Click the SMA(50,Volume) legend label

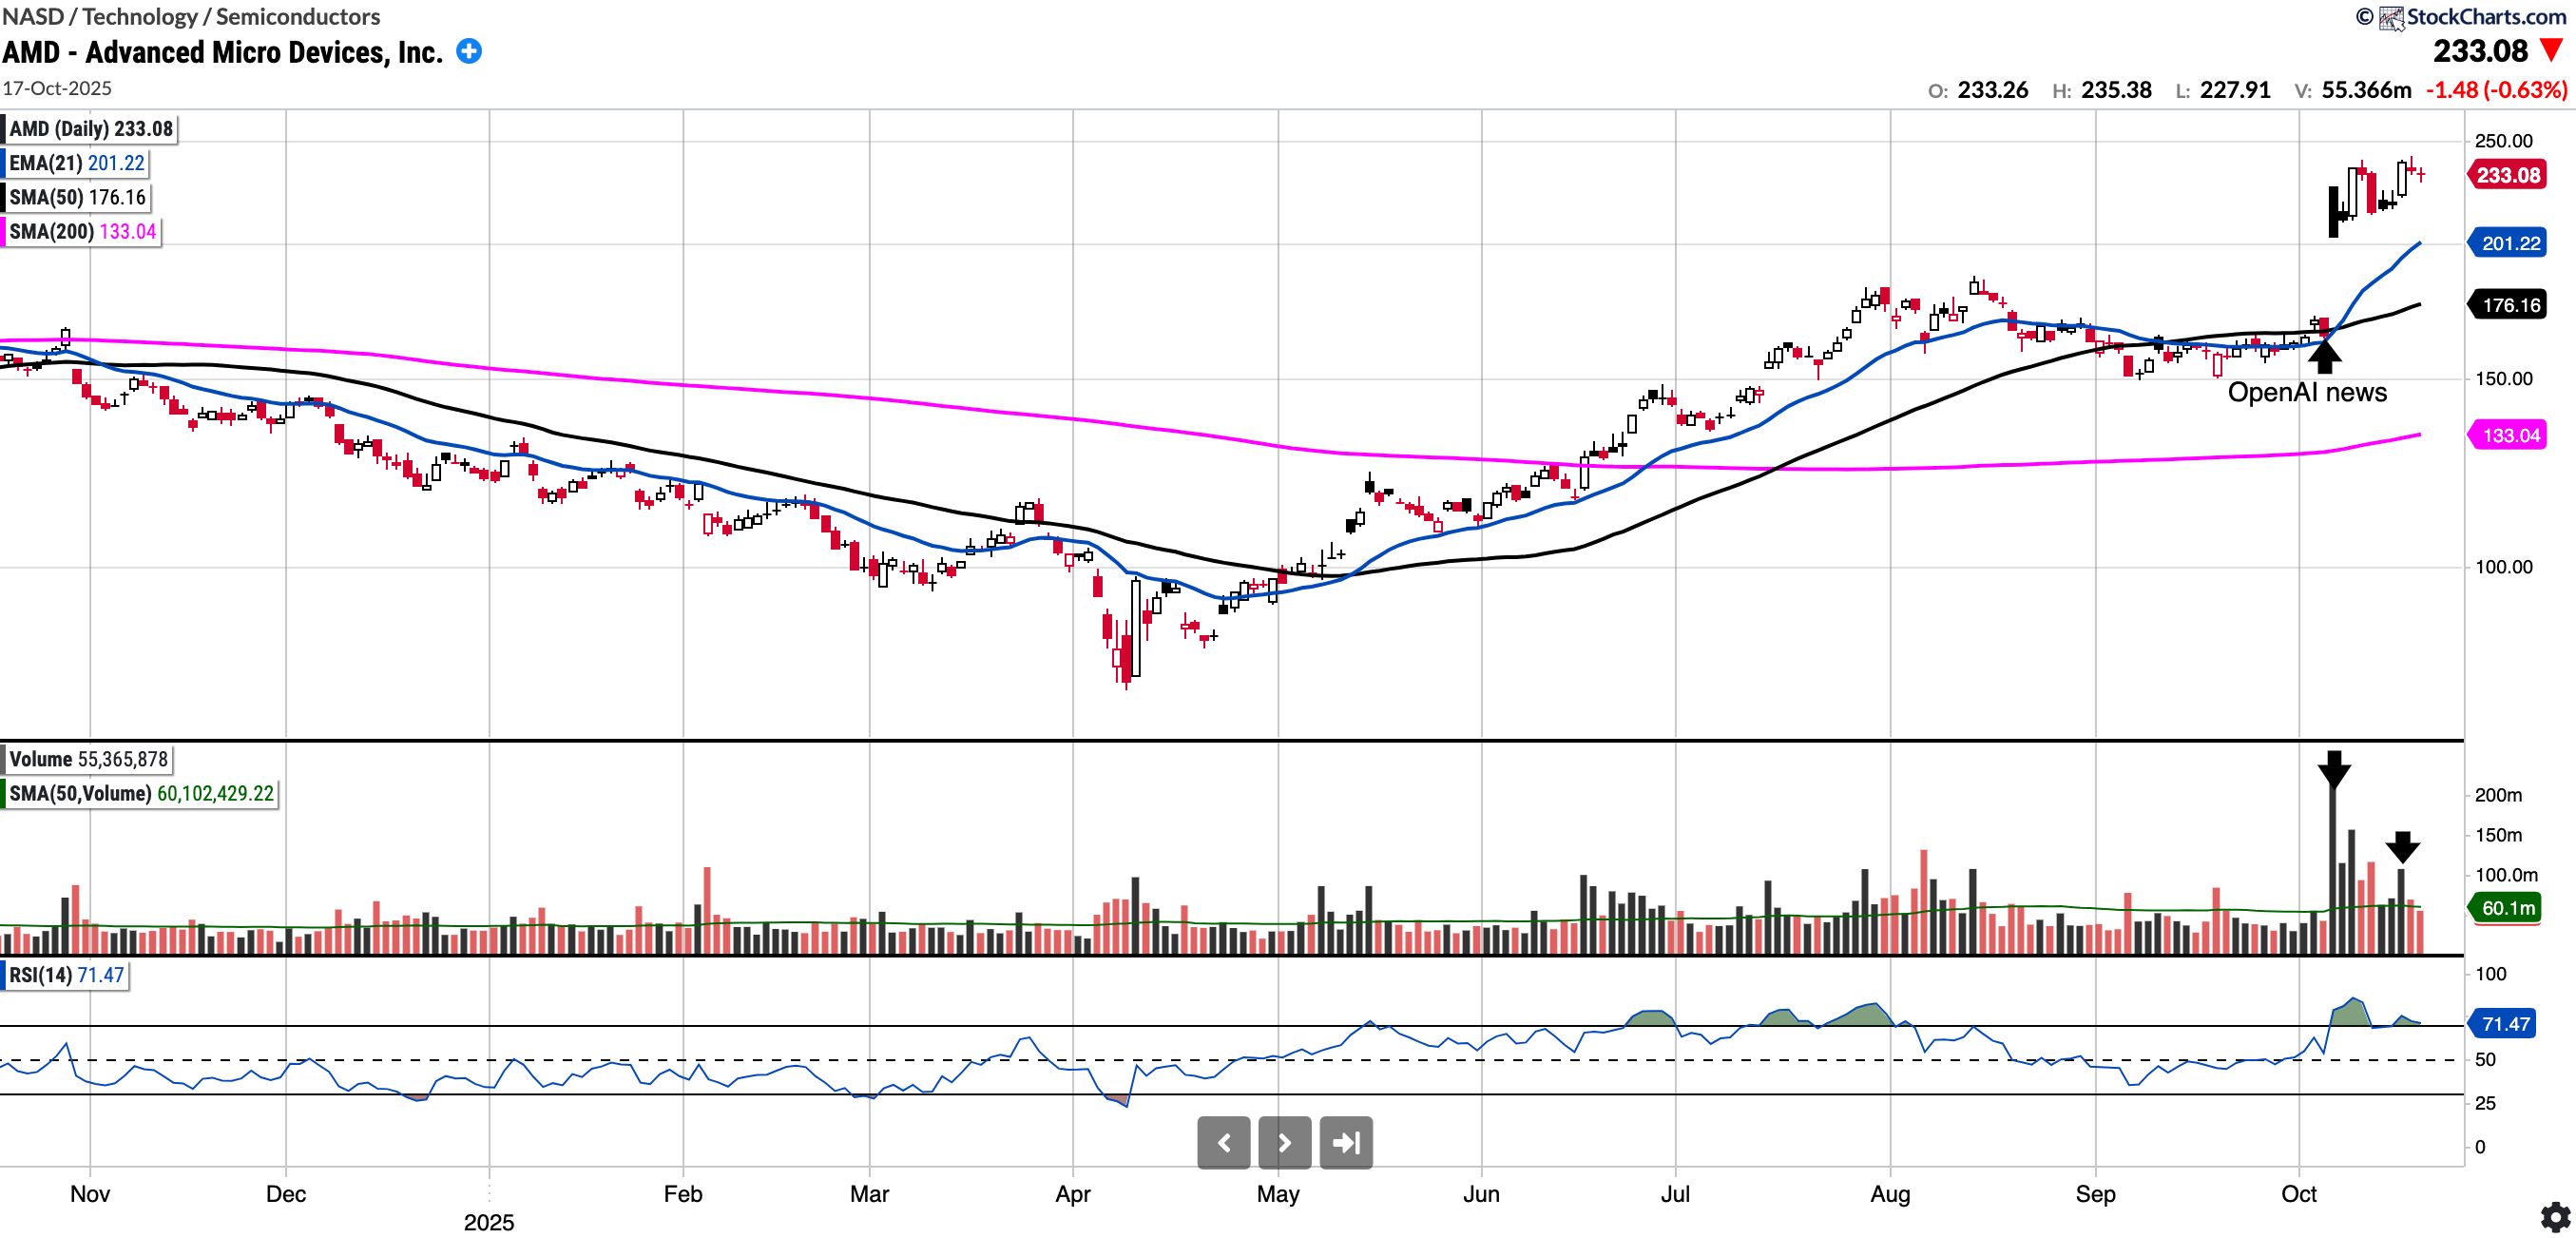[x=140, y=793]
